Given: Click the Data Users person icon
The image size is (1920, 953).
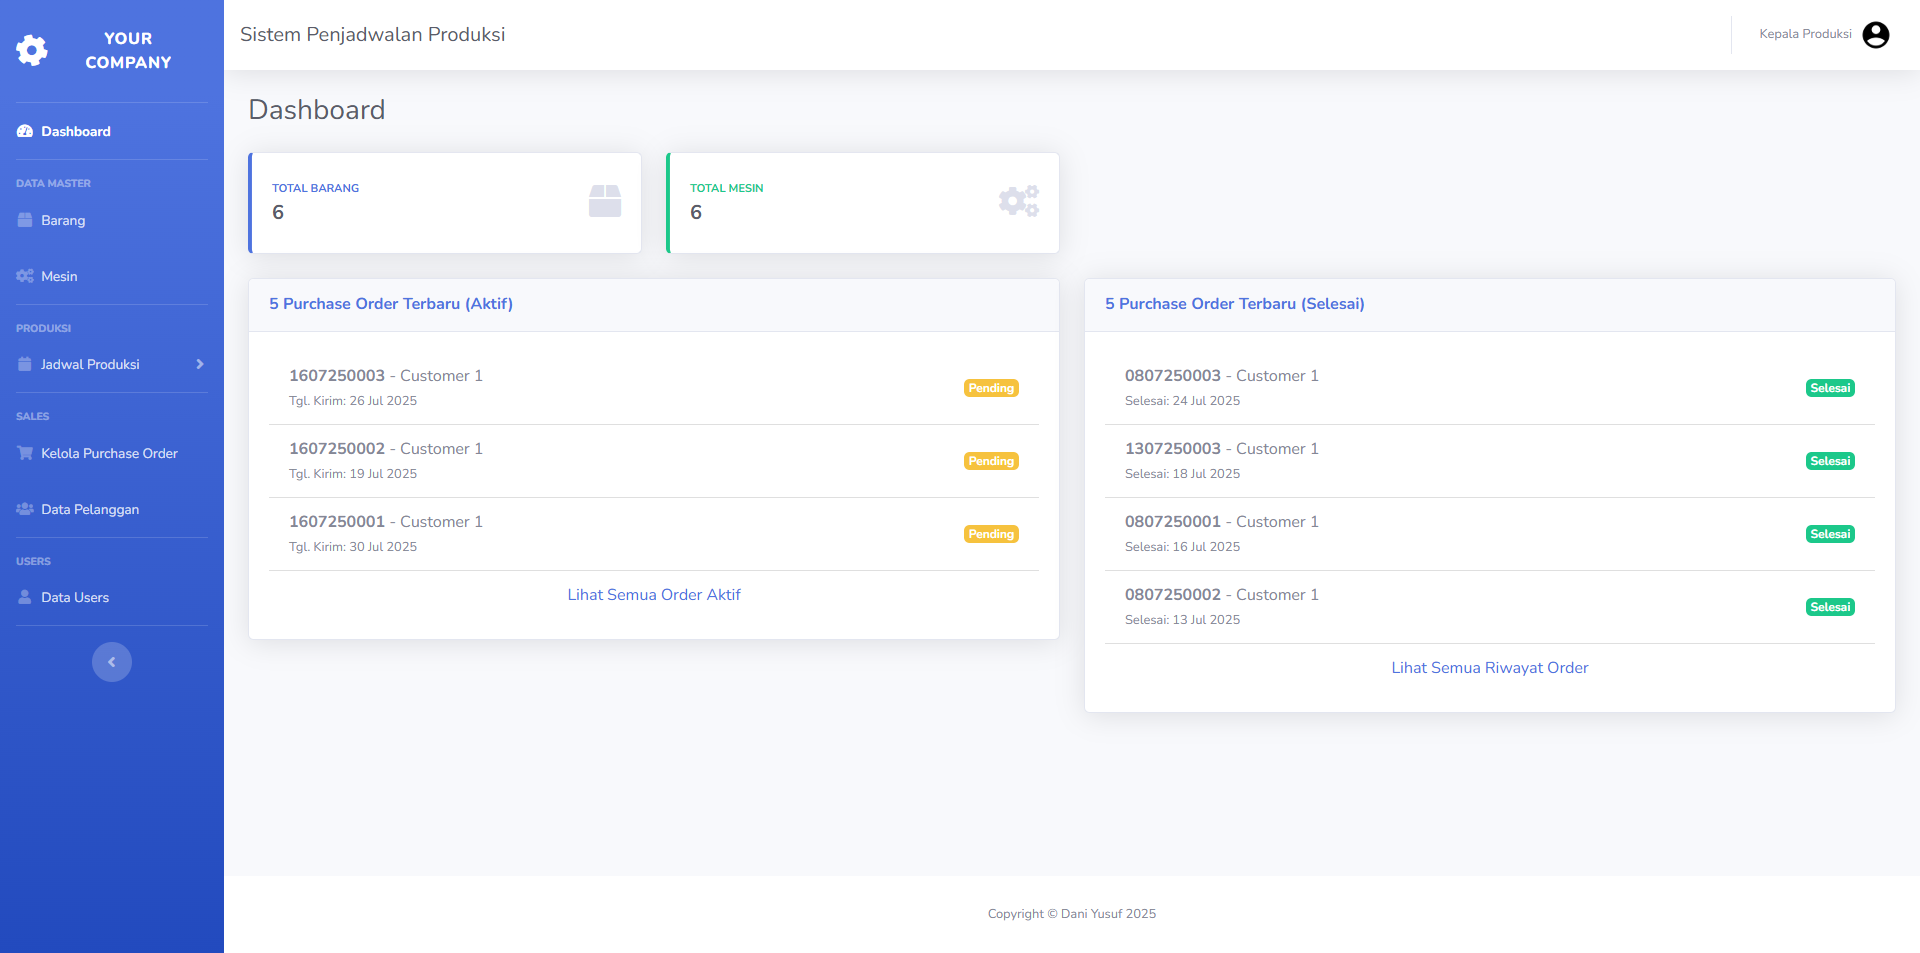Looking at the screenshot, I should pos(24,597).
